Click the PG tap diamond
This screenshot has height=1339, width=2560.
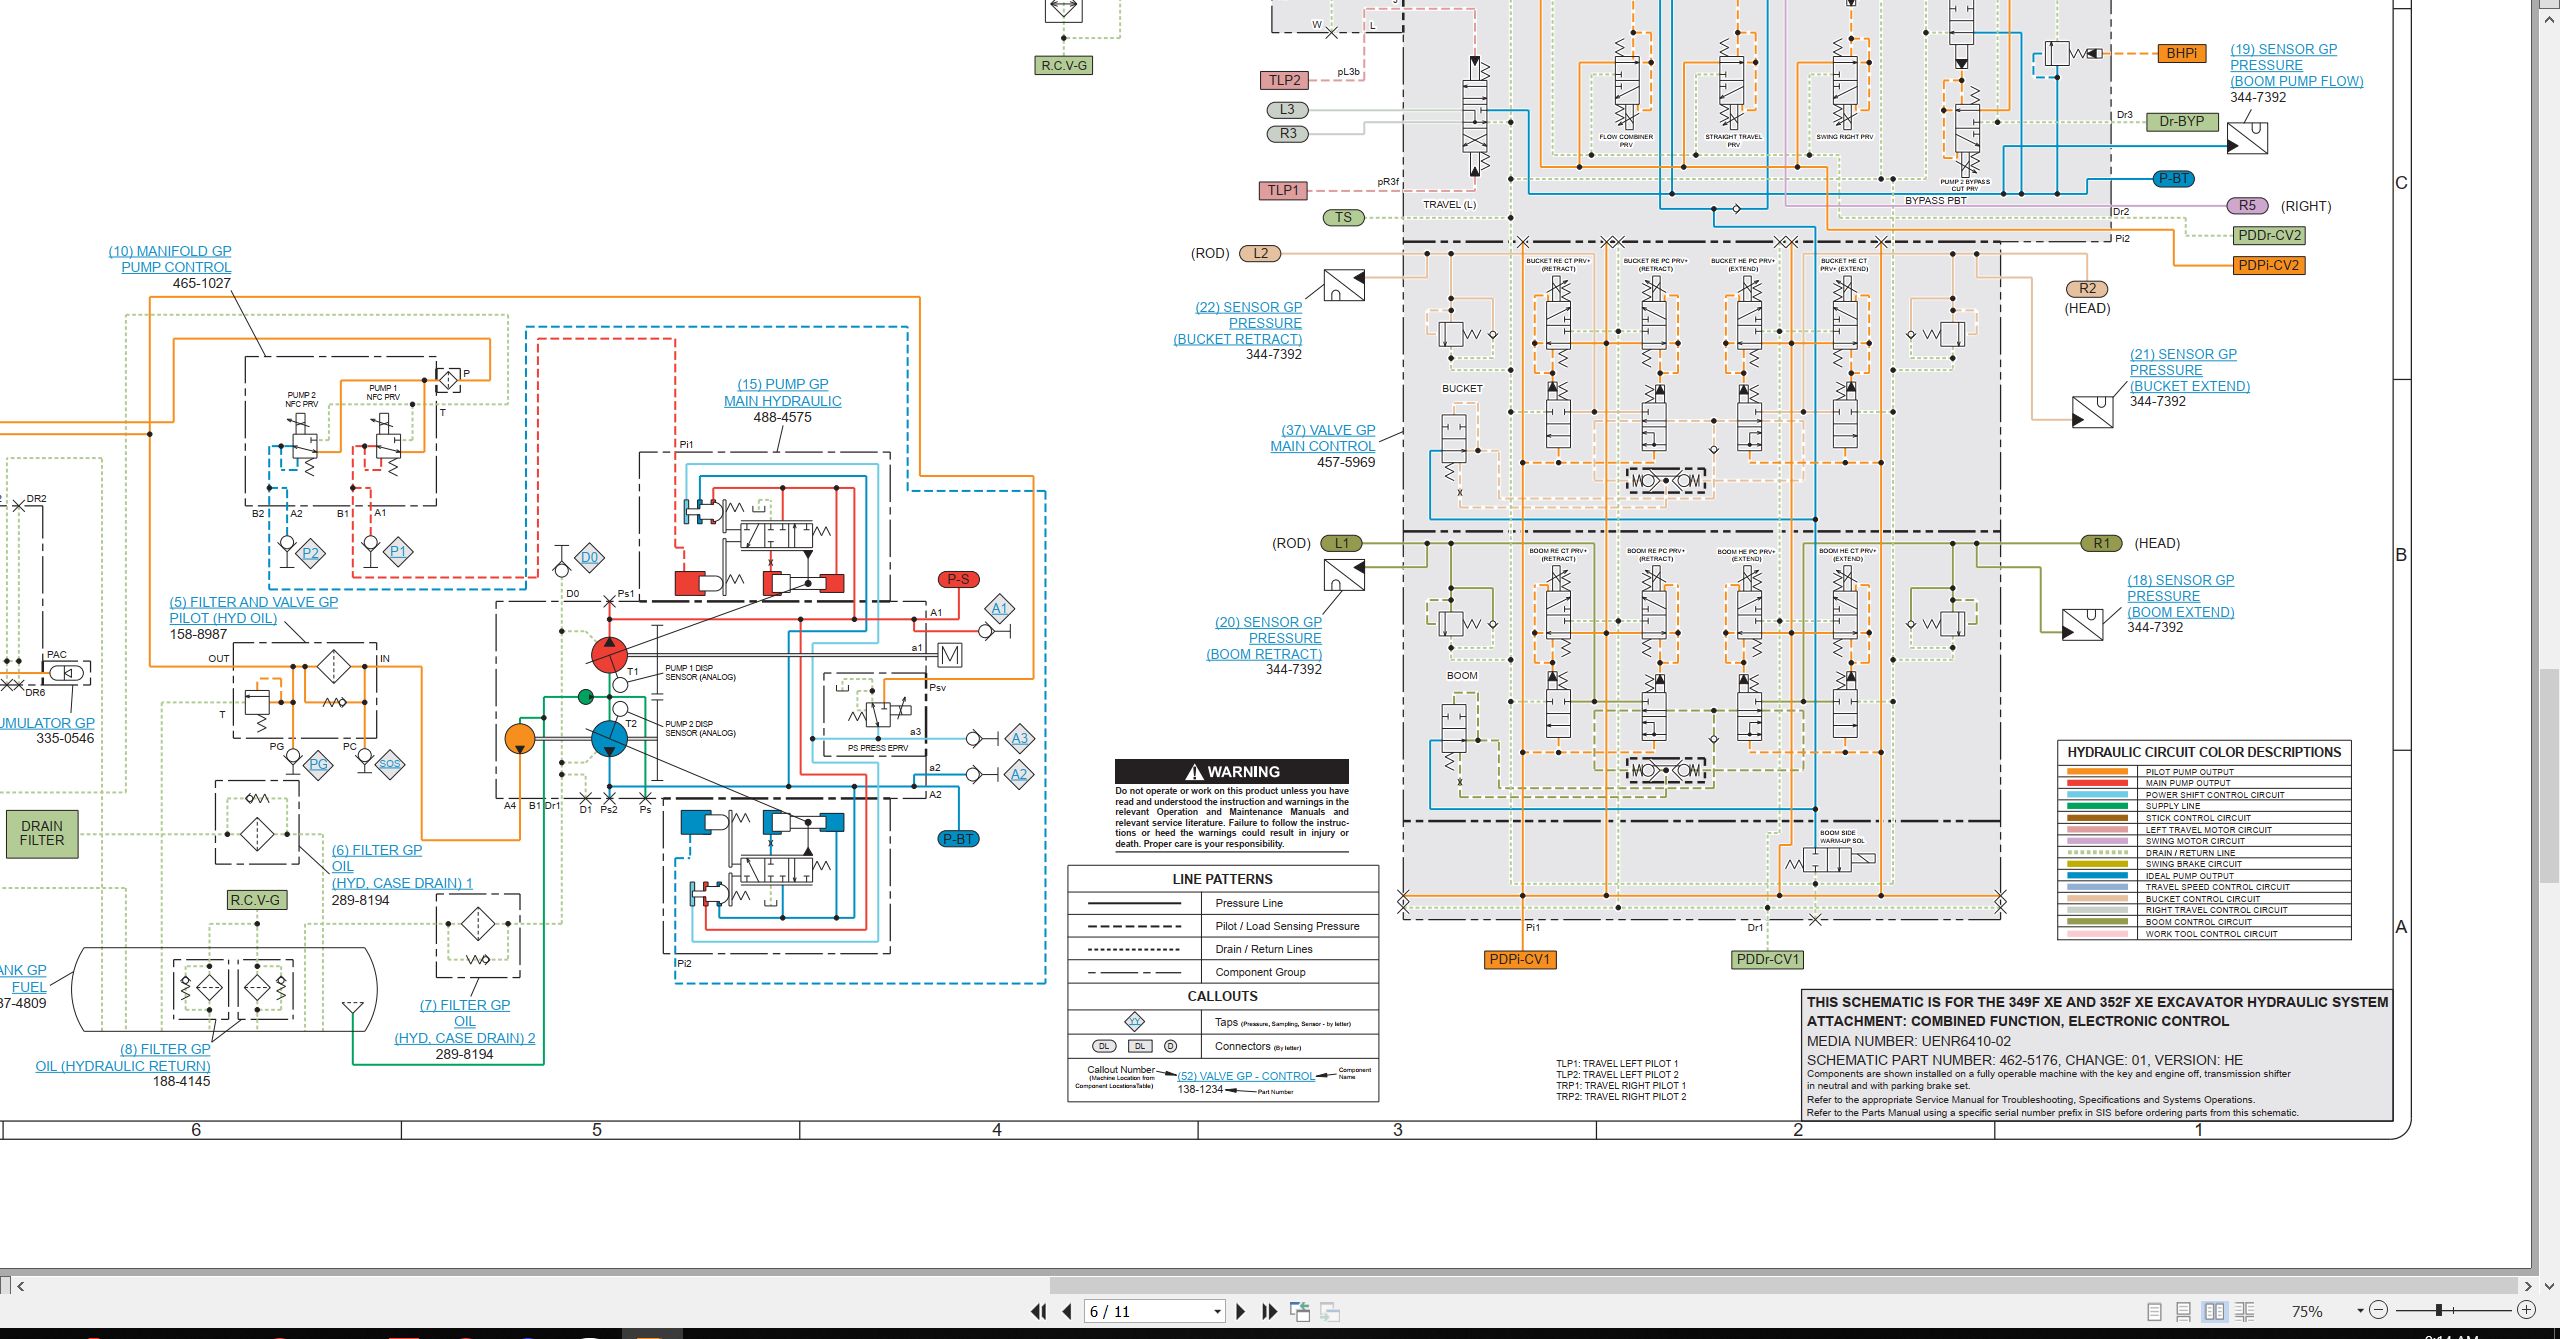click(318, 765)
